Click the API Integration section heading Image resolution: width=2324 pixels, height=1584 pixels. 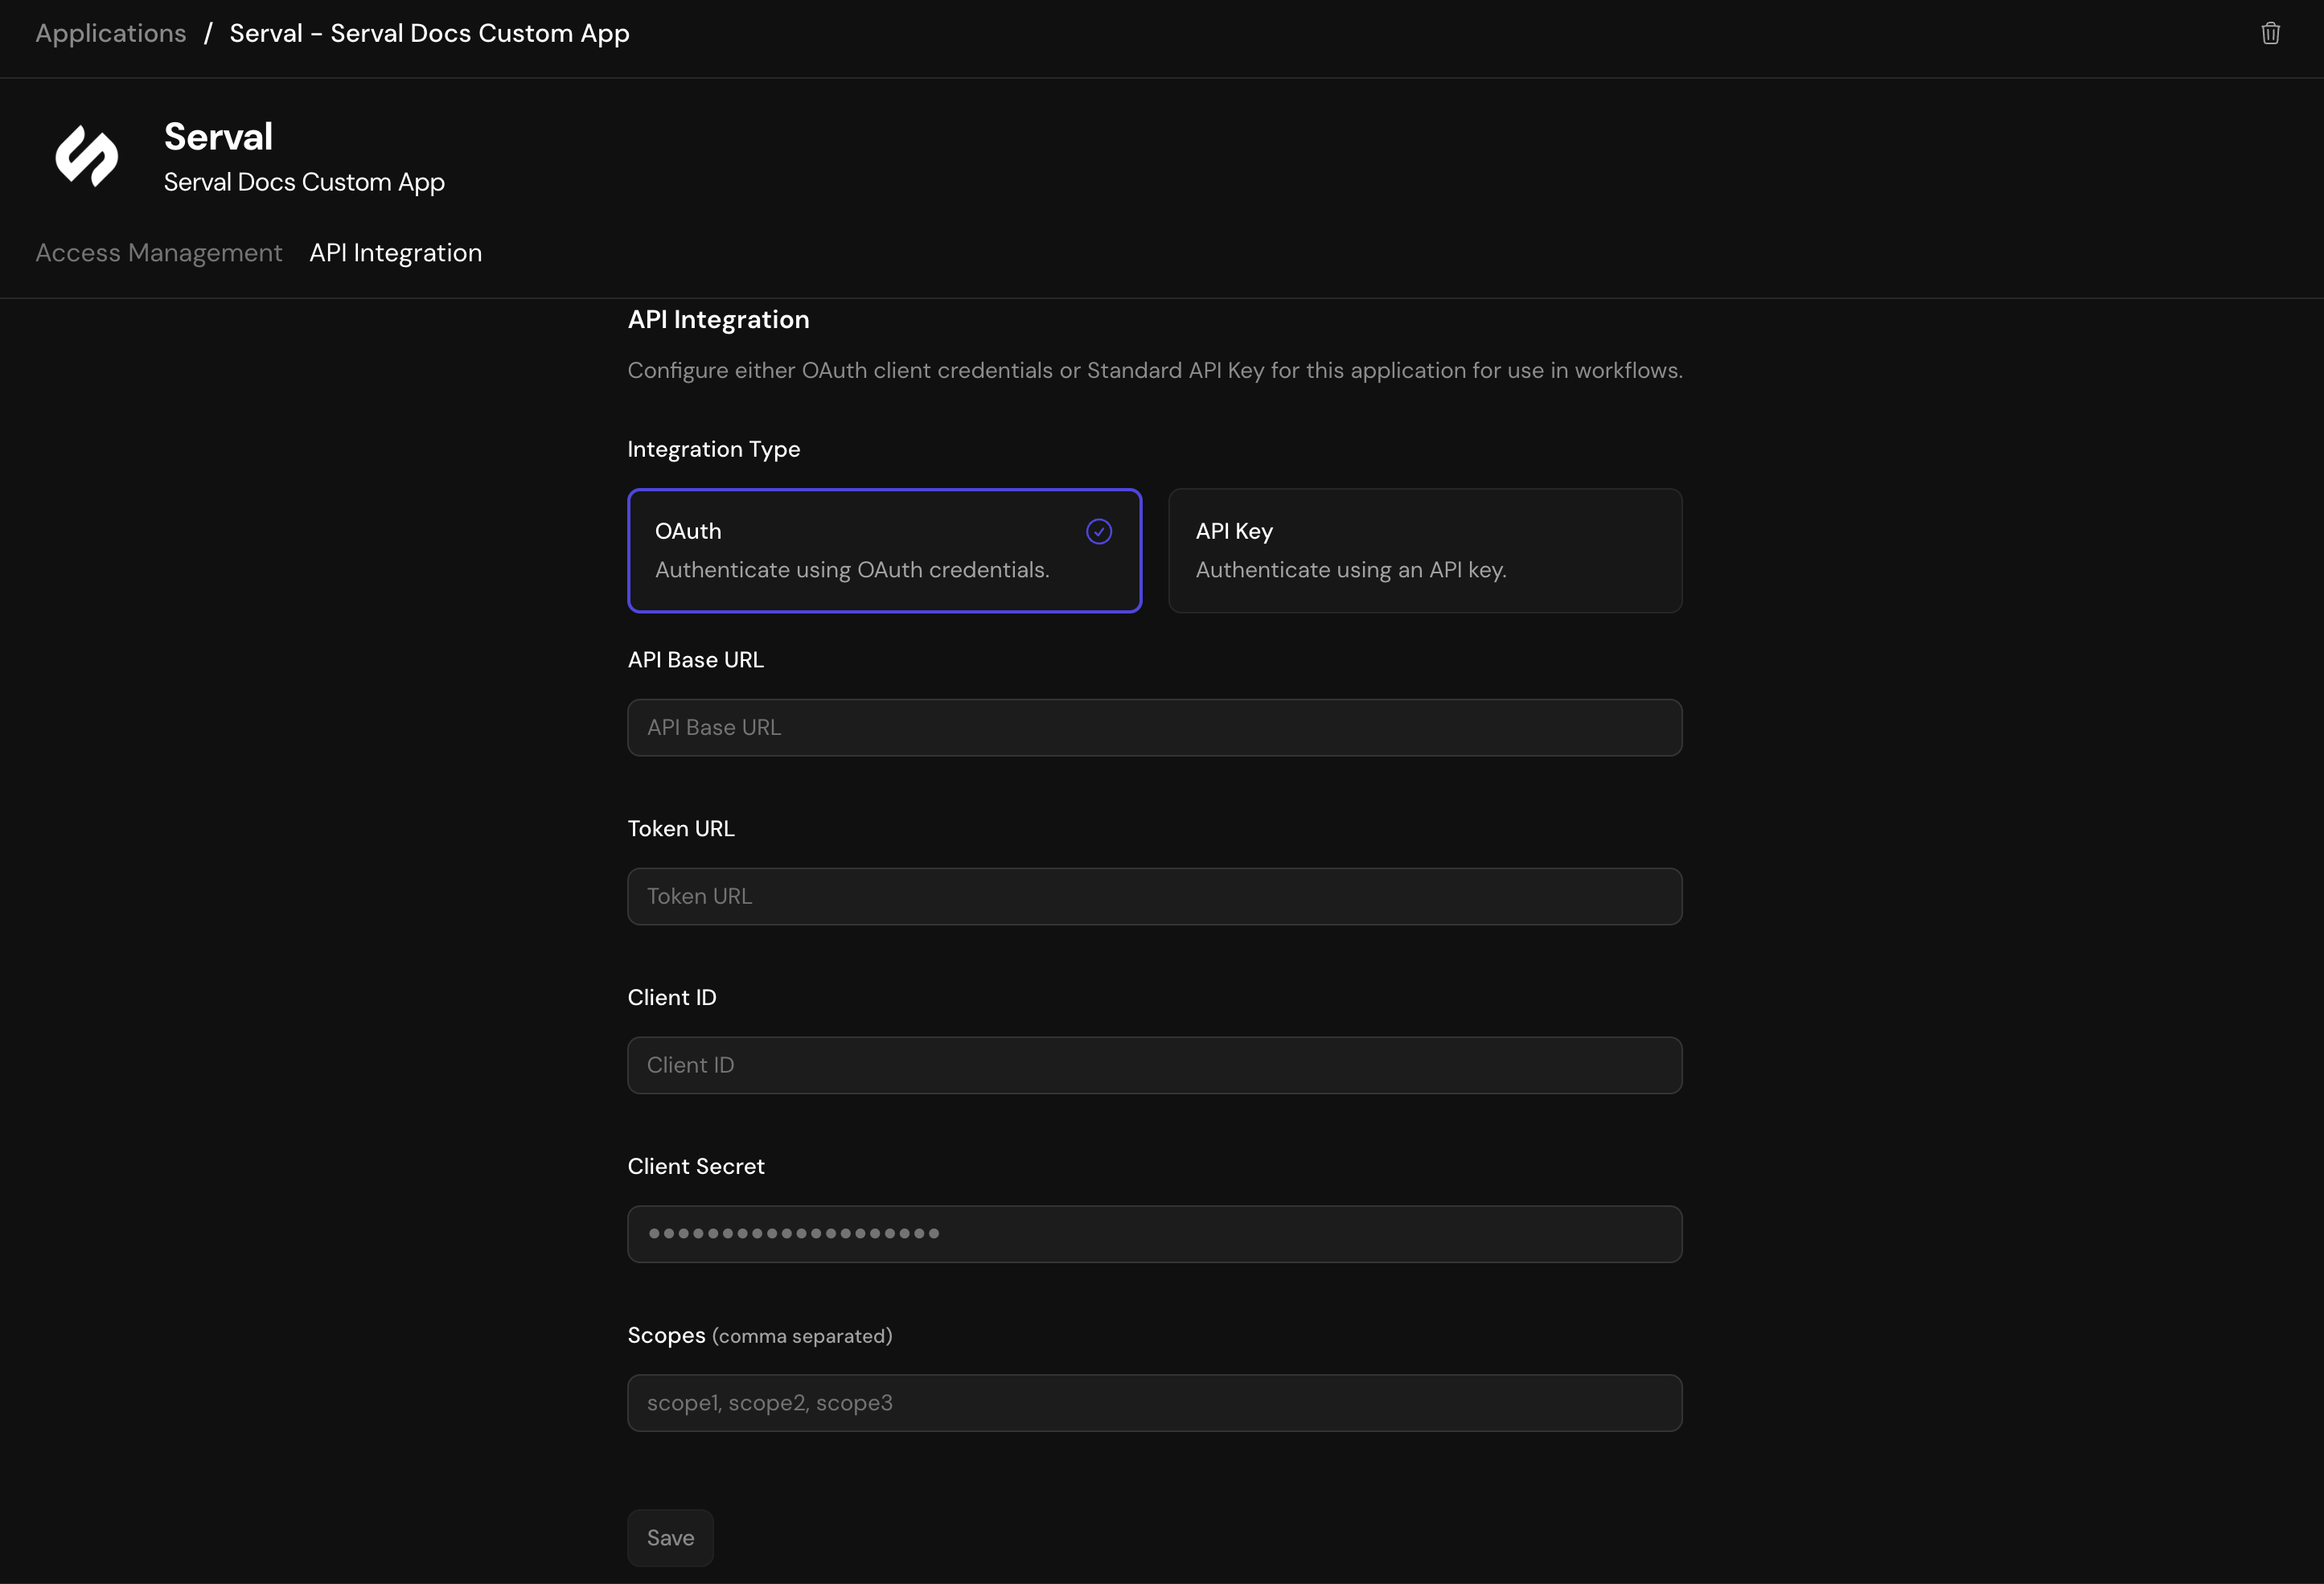[718, 319]
